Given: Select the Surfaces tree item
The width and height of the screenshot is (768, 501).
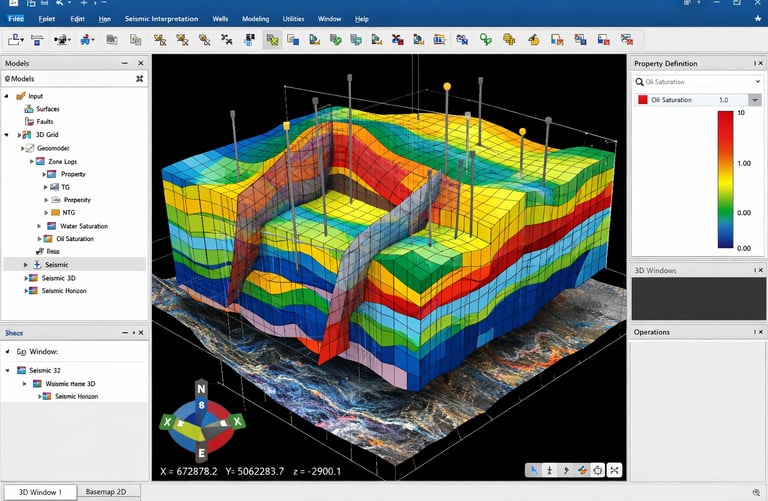Looking at the screenshot, I should pos(48,109).
